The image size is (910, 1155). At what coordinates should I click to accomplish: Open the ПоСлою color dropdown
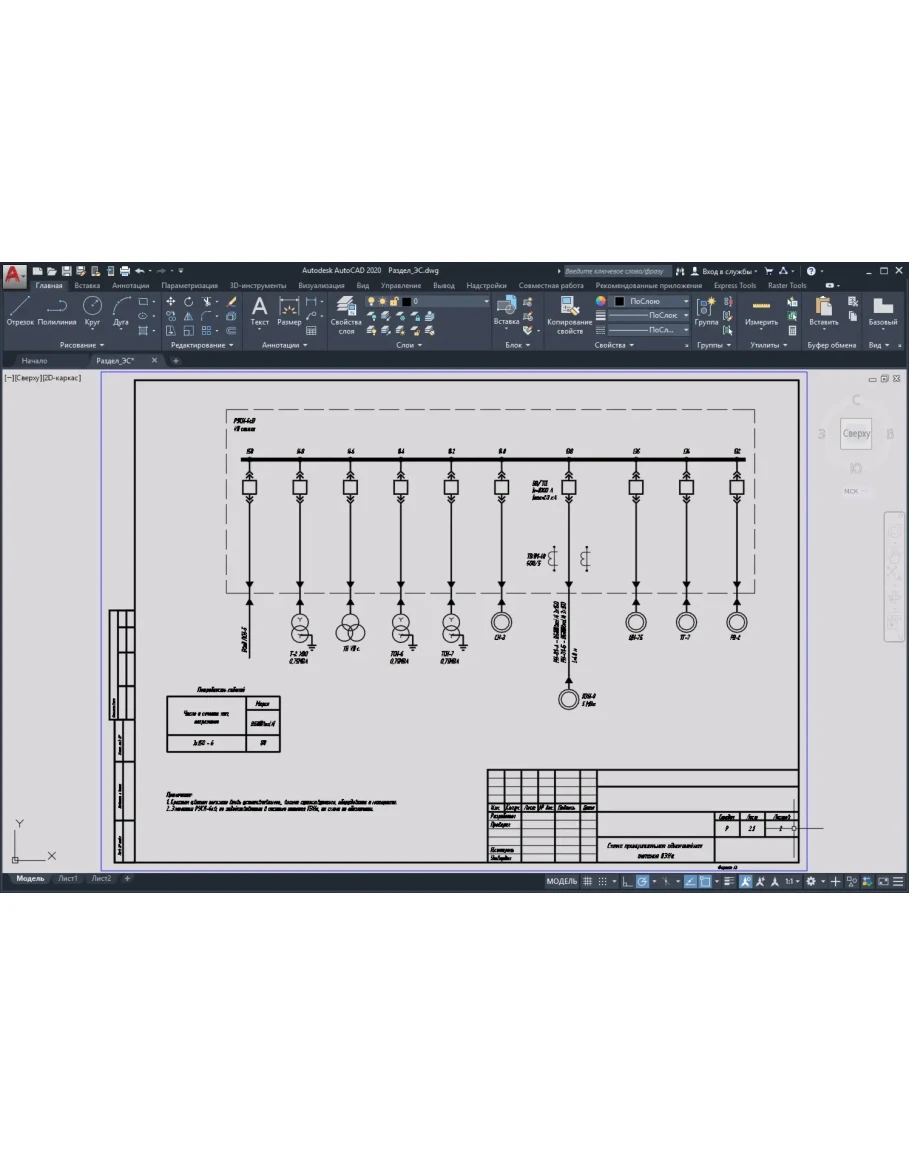(686, 301)
